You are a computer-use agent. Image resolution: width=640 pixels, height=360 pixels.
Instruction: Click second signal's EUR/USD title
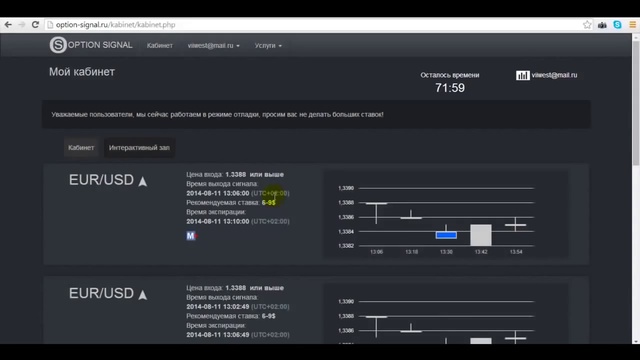[101, 293]
